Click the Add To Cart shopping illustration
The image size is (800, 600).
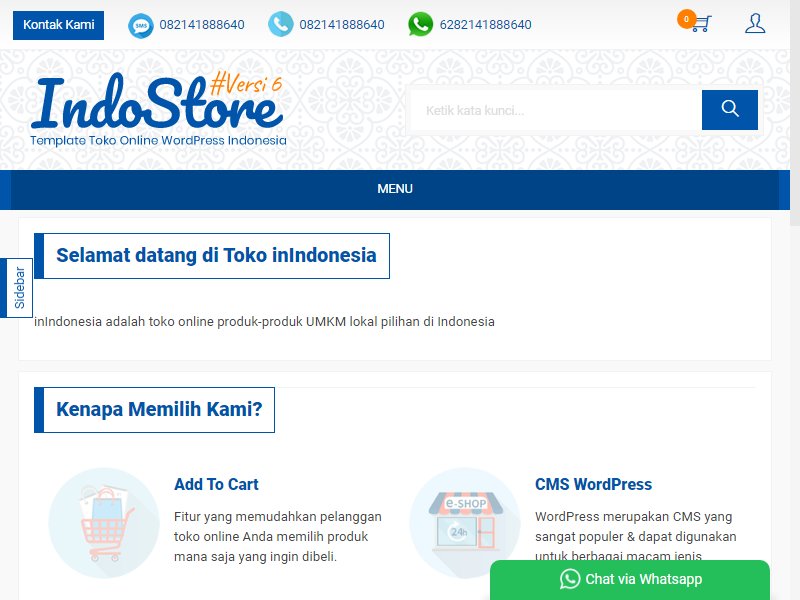point(104,523)
